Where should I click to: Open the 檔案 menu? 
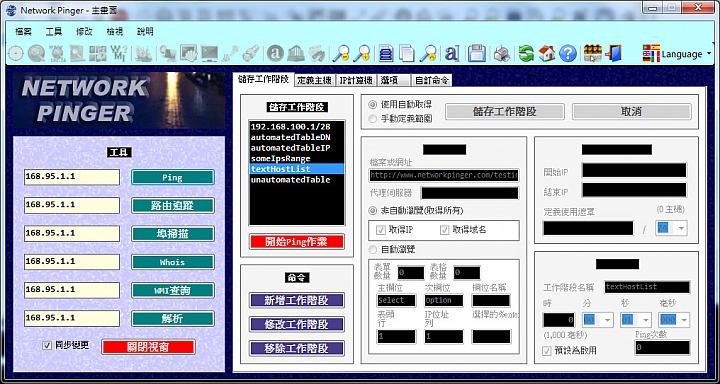tap(23, 32)
